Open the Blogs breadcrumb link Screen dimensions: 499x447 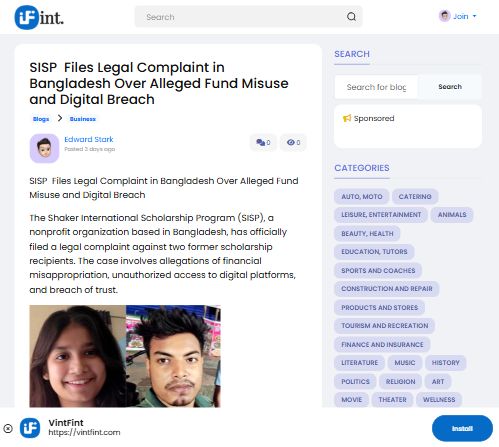[x=41, y=119]
